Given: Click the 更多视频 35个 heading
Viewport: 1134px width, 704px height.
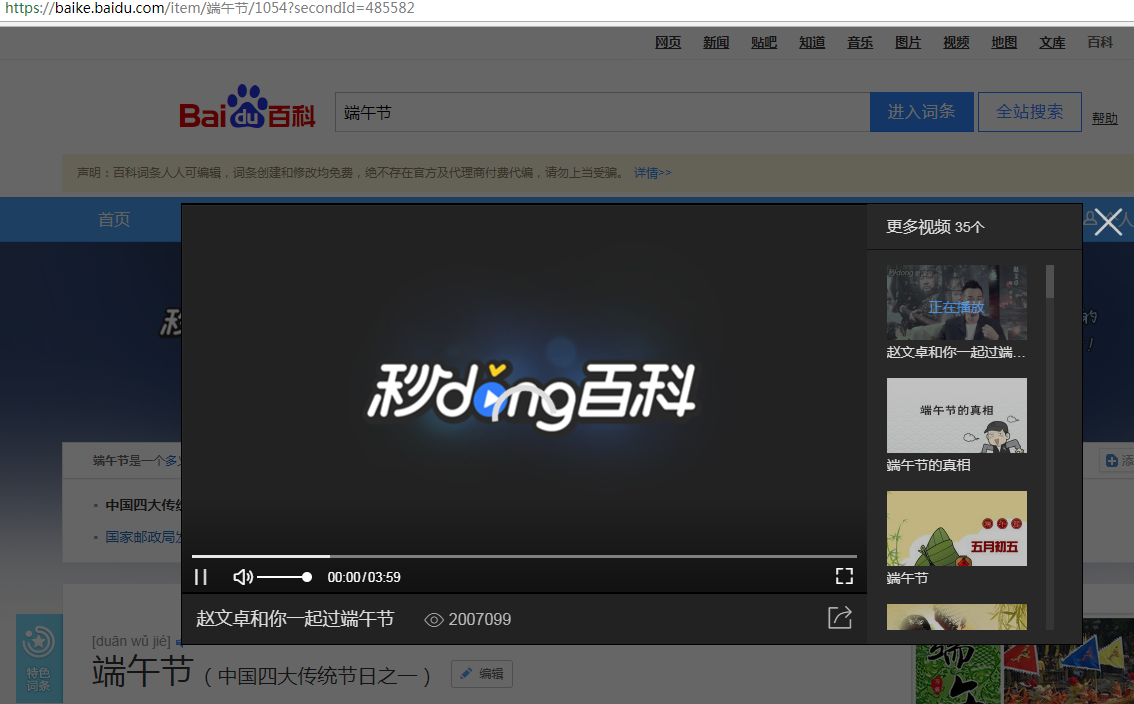Looking at the screenshot, I should tap(935, 227).
